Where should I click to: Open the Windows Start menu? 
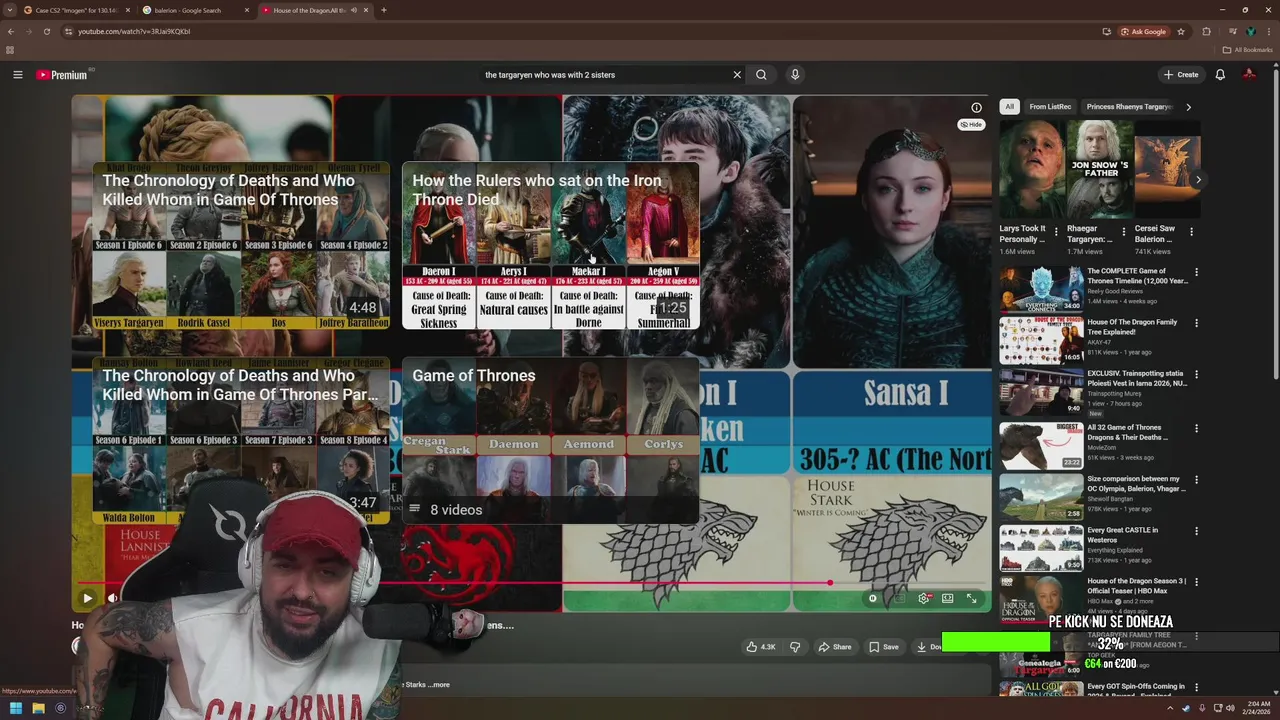16,708
